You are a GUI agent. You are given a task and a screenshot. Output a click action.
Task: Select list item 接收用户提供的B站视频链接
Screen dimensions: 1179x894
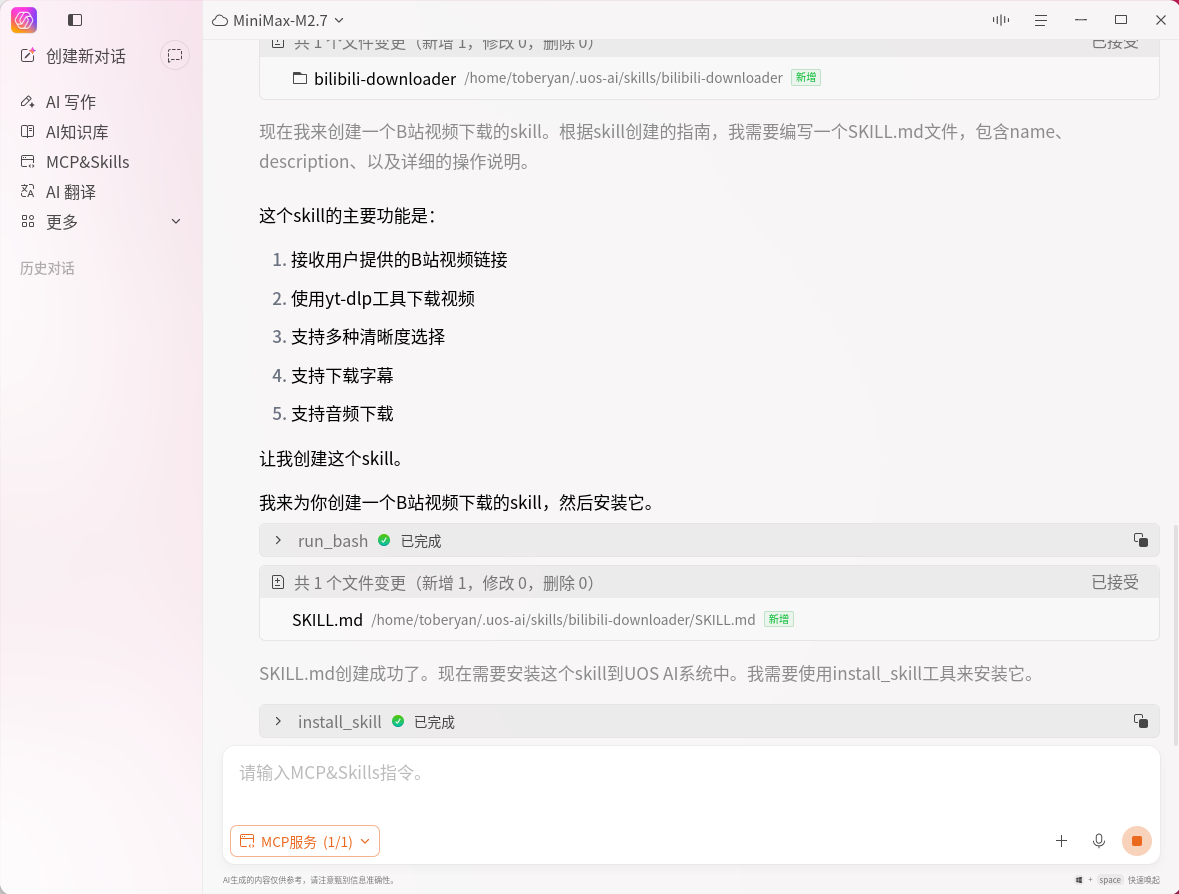[399, 260]
